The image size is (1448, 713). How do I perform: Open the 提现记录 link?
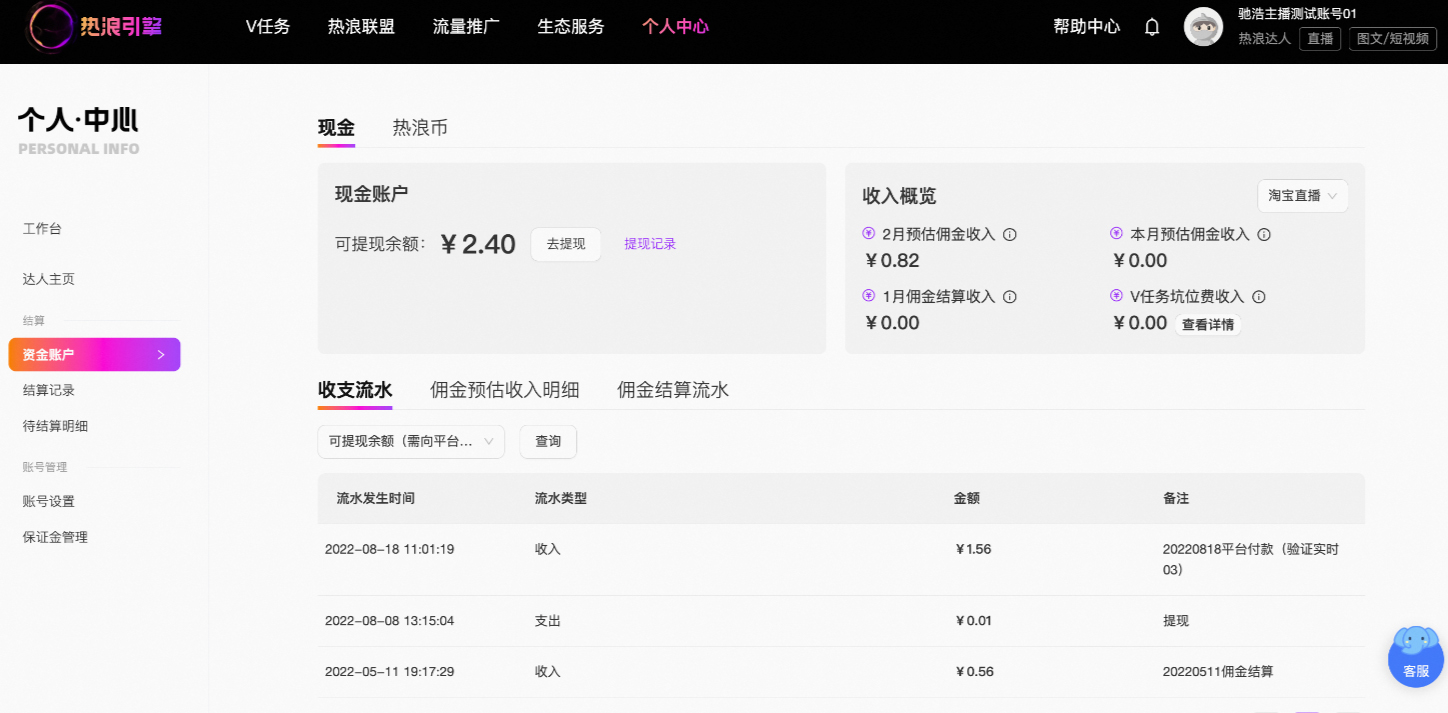pos(649,244)
